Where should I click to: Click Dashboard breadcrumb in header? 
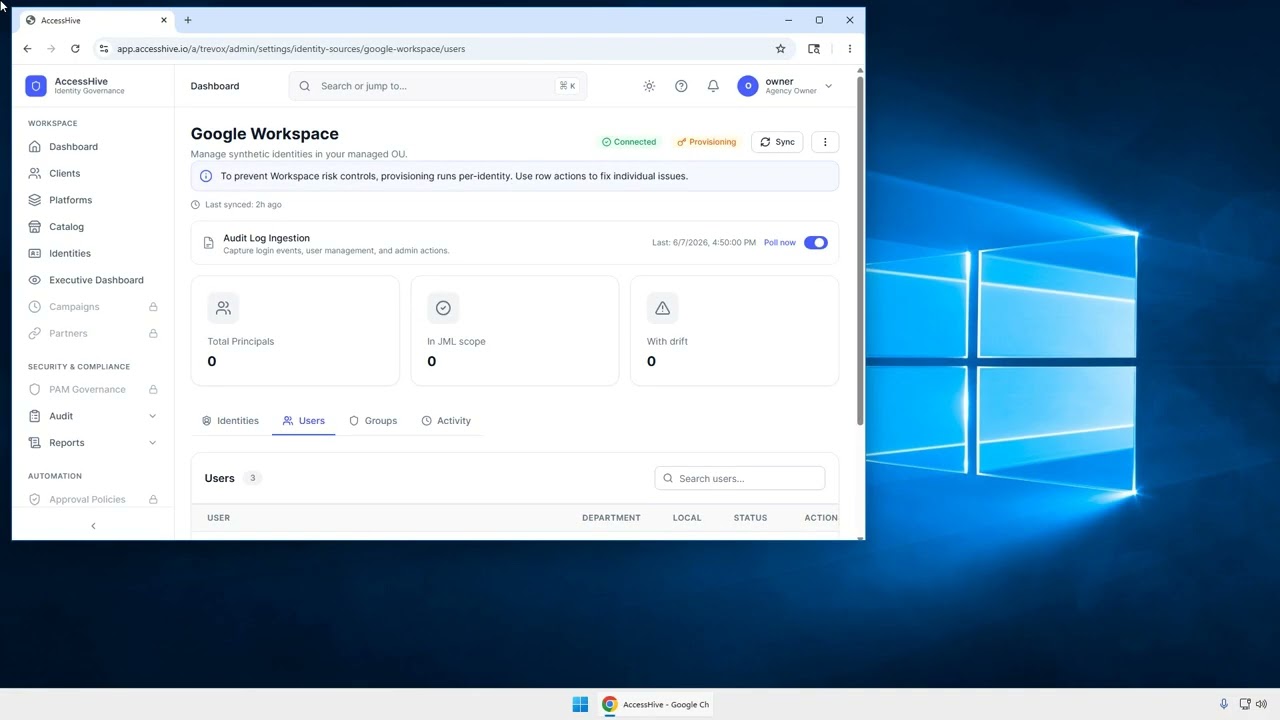click(215, 86)
